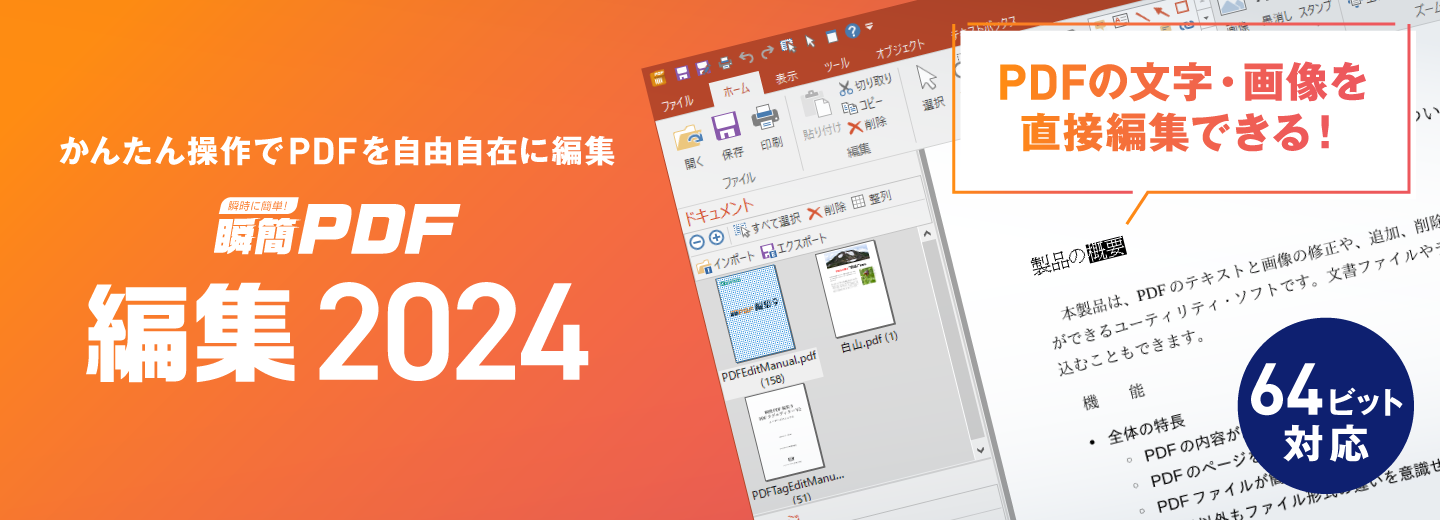1440x520 pixels.
Task: Click the PDF app icon in title bar
Action: click(x=659, y=79)
